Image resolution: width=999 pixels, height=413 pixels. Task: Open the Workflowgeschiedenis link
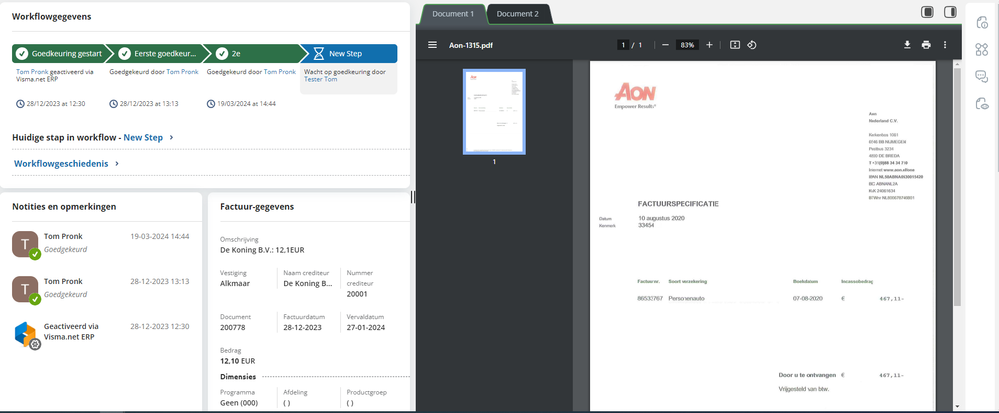click(x=62, y=164)
